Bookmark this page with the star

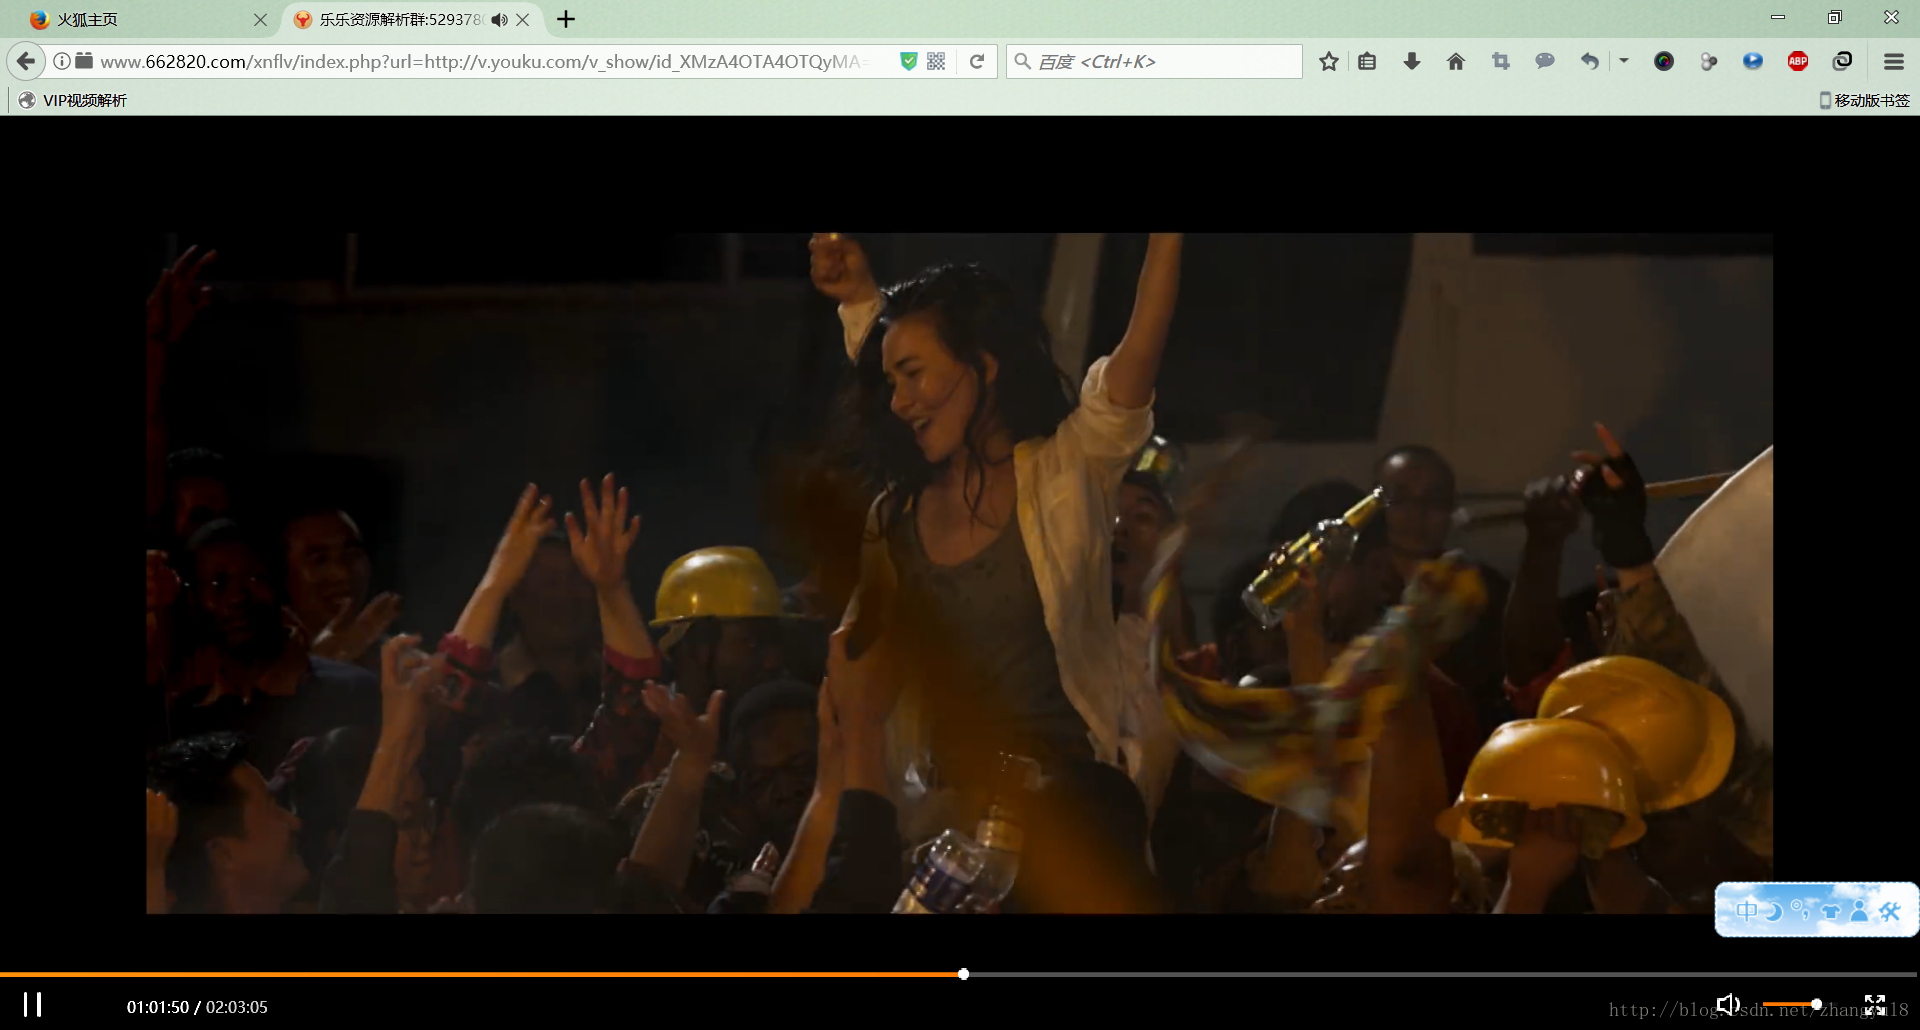[1329, 61]
